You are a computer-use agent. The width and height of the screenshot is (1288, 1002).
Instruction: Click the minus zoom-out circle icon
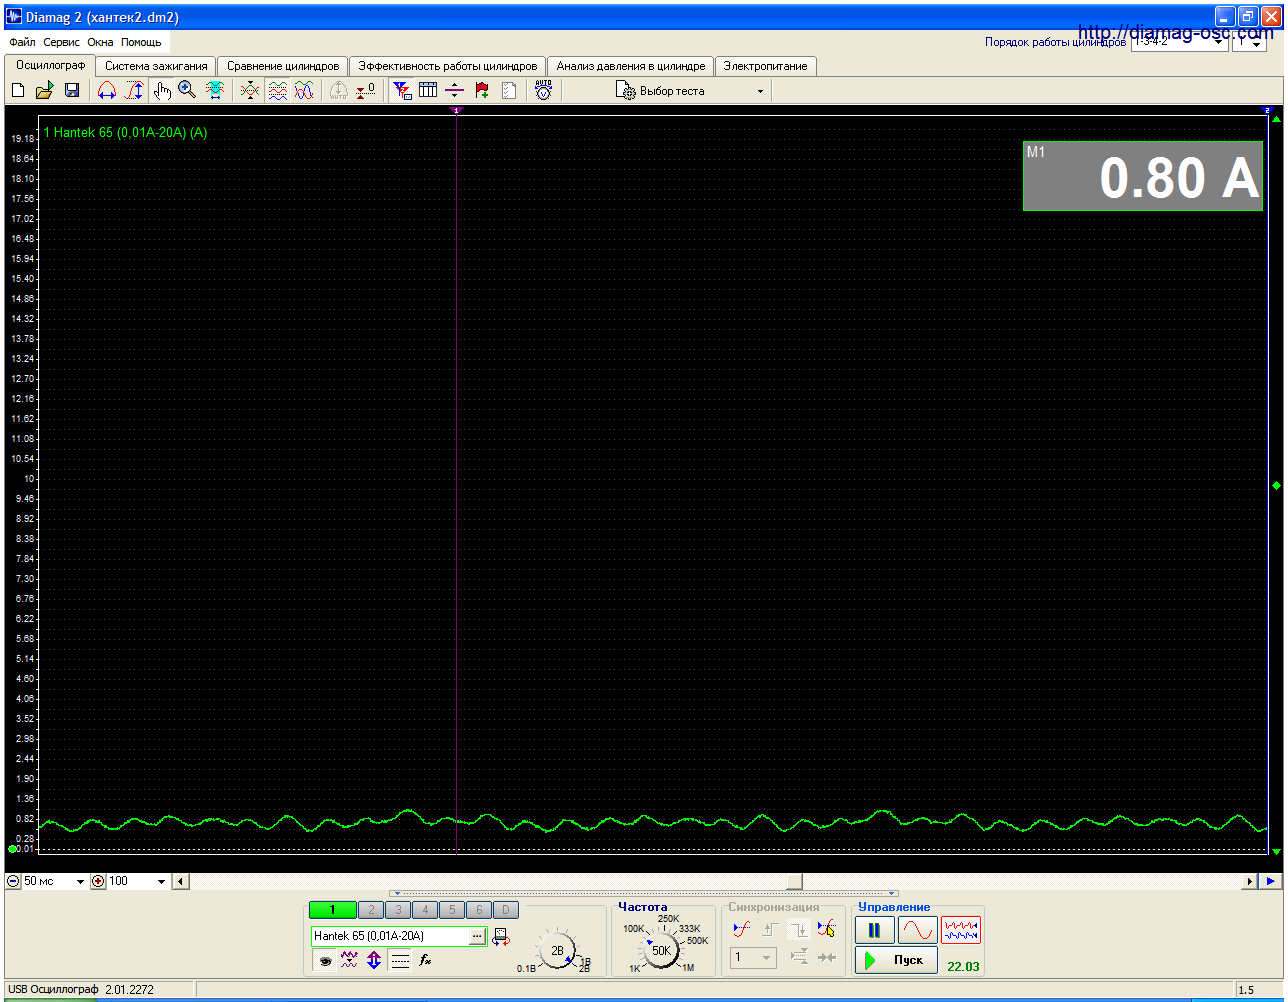click(13, 881)
